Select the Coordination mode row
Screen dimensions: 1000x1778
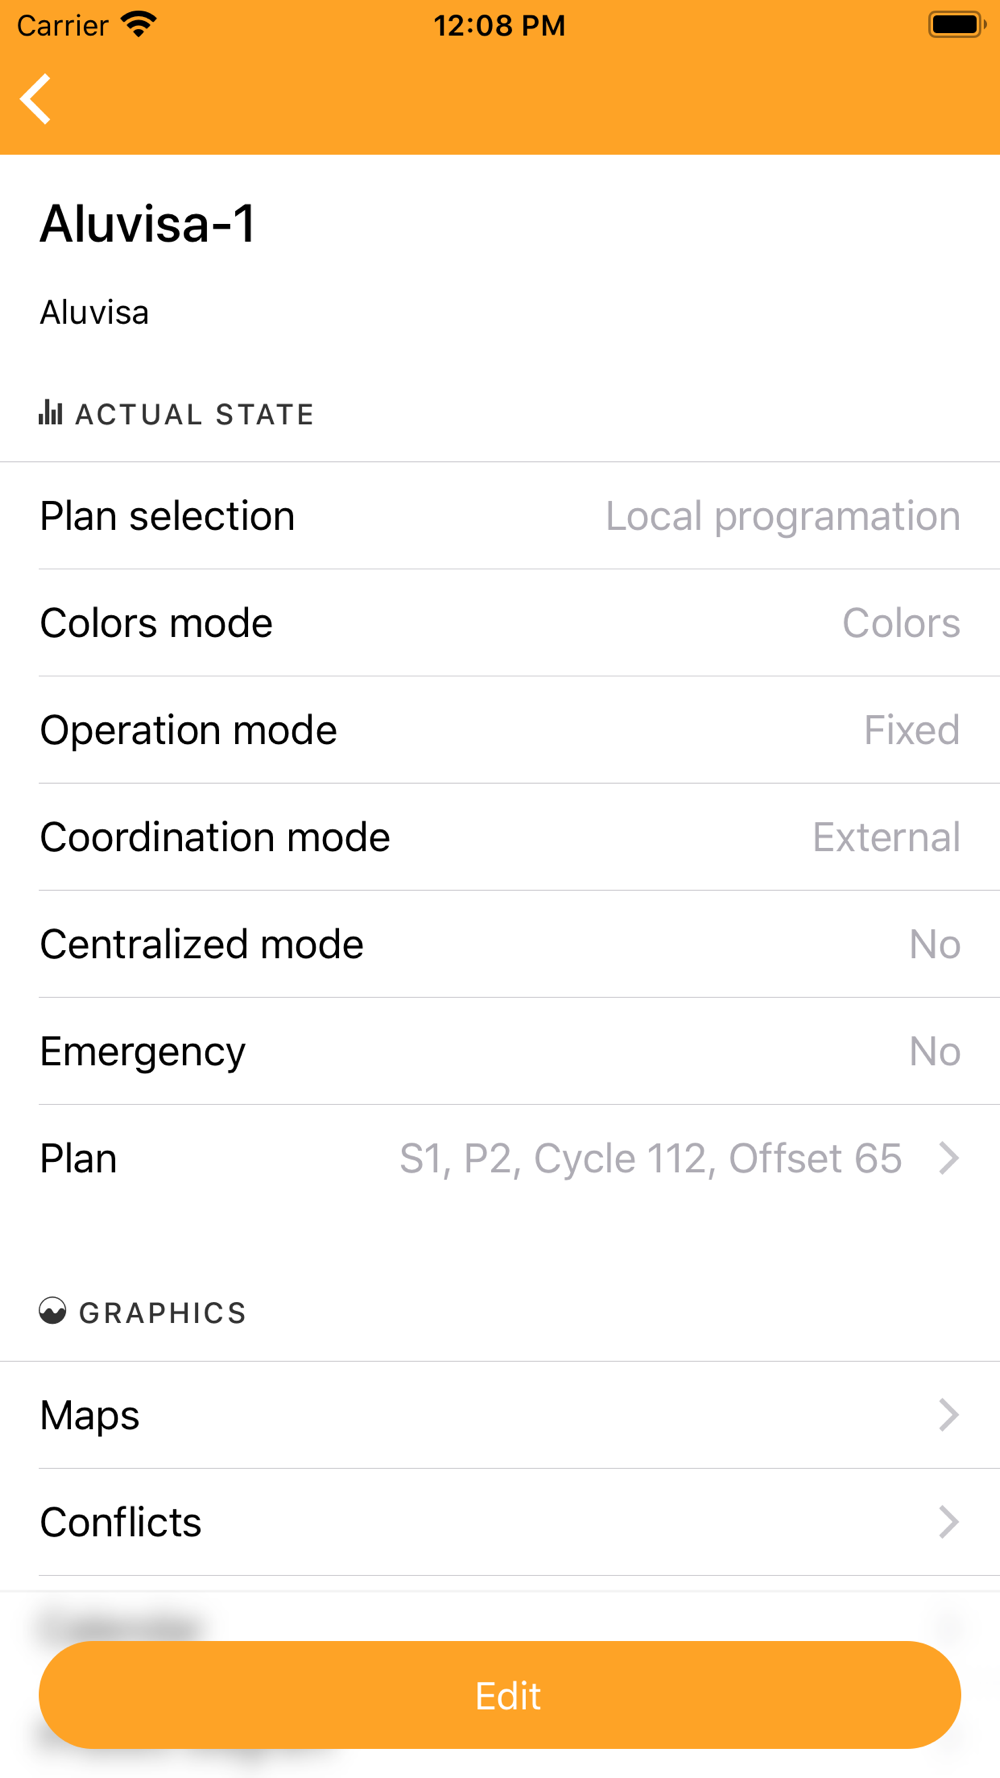click(500, 837)
